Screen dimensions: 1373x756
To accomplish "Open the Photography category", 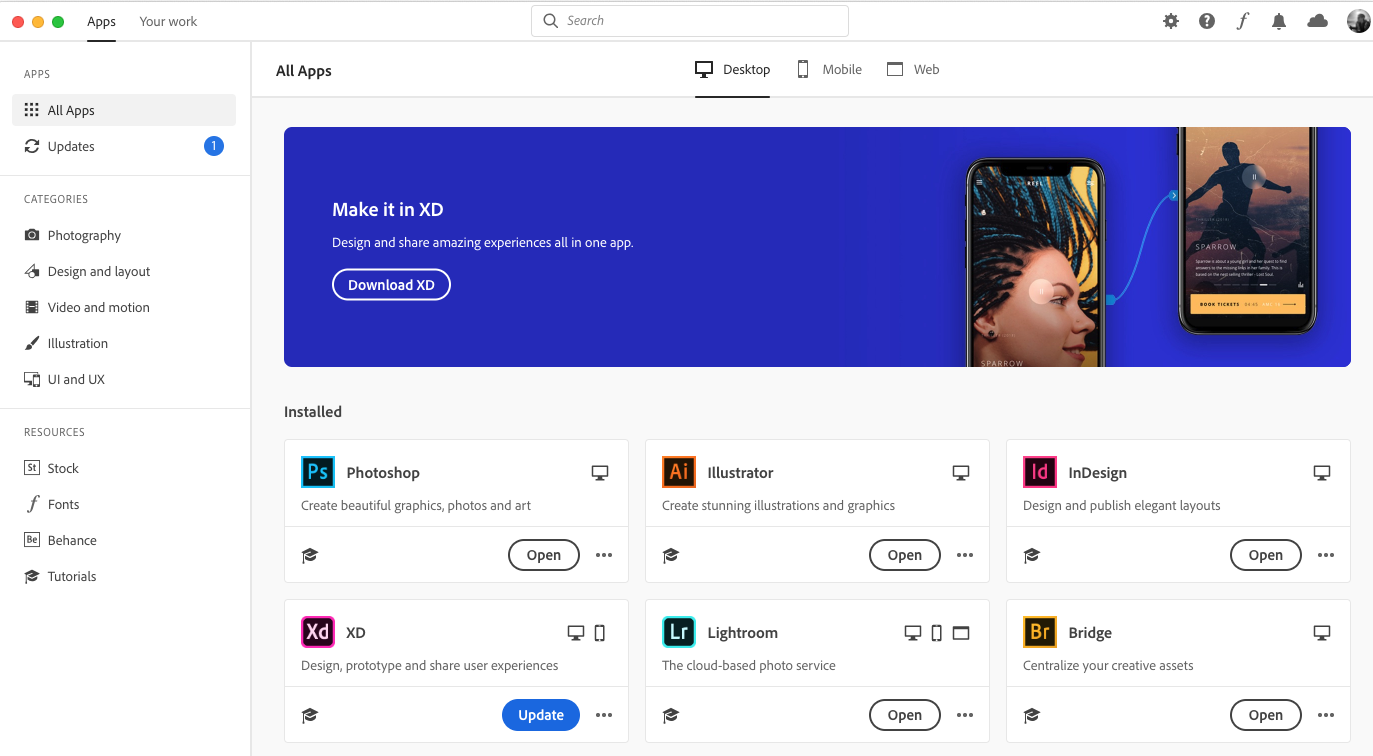I will (x=124, y=235).
